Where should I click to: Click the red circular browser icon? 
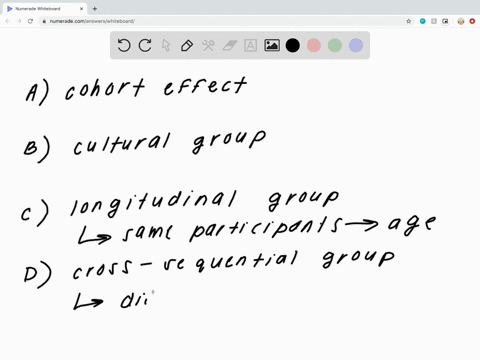(x=472, y=21)
